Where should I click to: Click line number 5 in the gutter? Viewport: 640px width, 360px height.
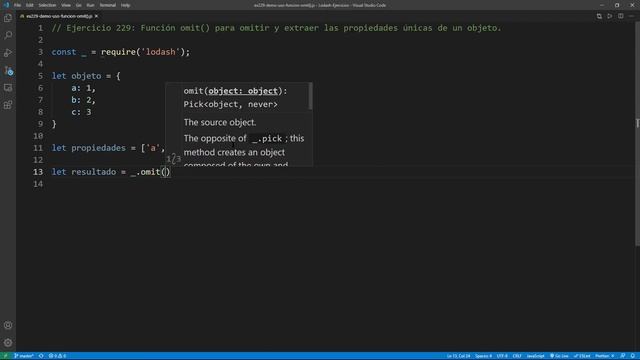[x=40, y=76]
